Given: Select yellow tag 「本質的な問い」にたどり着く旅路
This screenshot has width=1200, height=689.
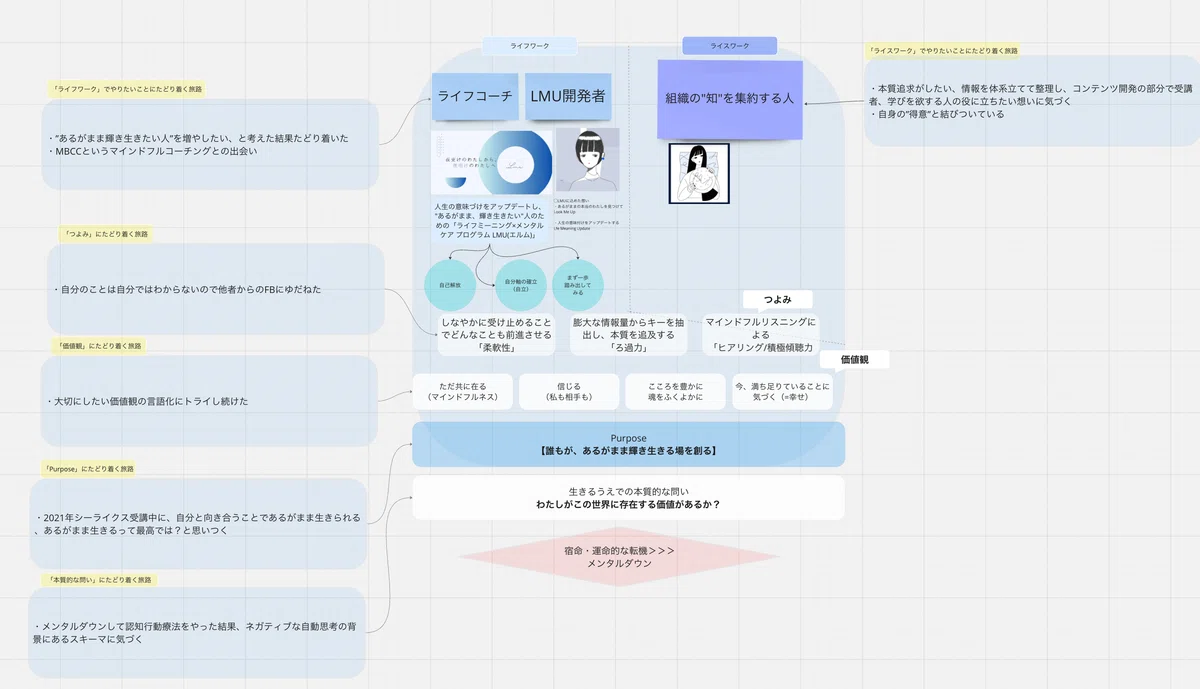Looking at the screenshot, I should pyautogui.click(x=100, y=580).
